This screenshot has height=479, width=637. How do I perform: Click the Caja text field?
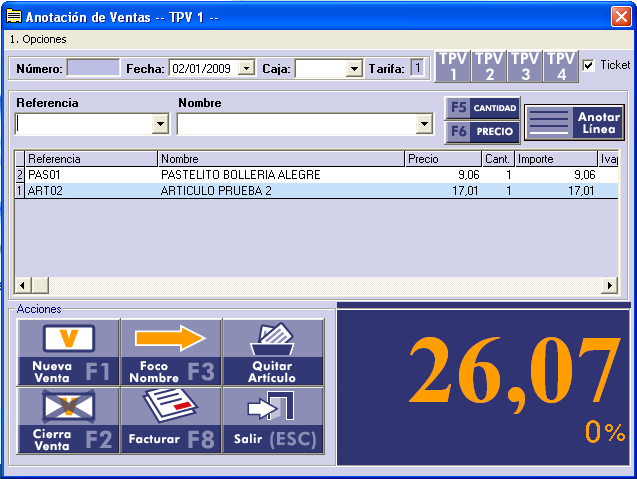pos(321,68)
